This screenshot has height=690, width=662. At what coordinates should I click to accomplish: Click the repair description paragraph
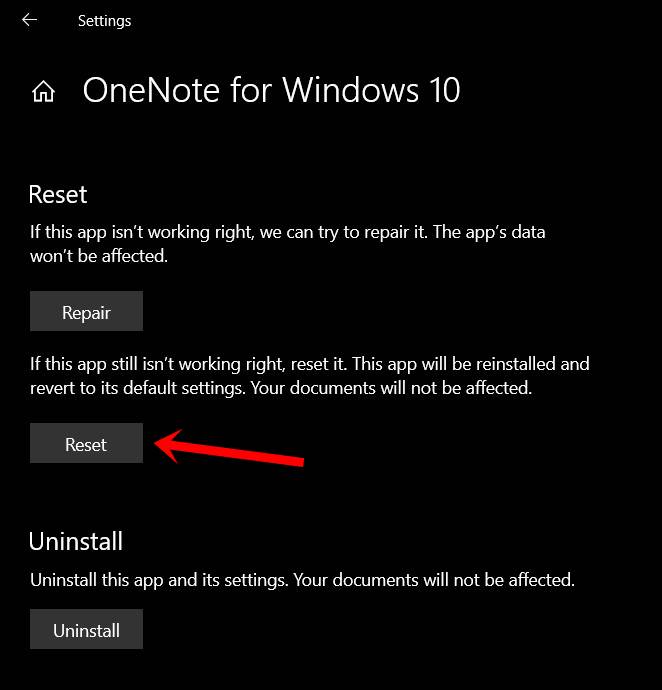[287, 244]
